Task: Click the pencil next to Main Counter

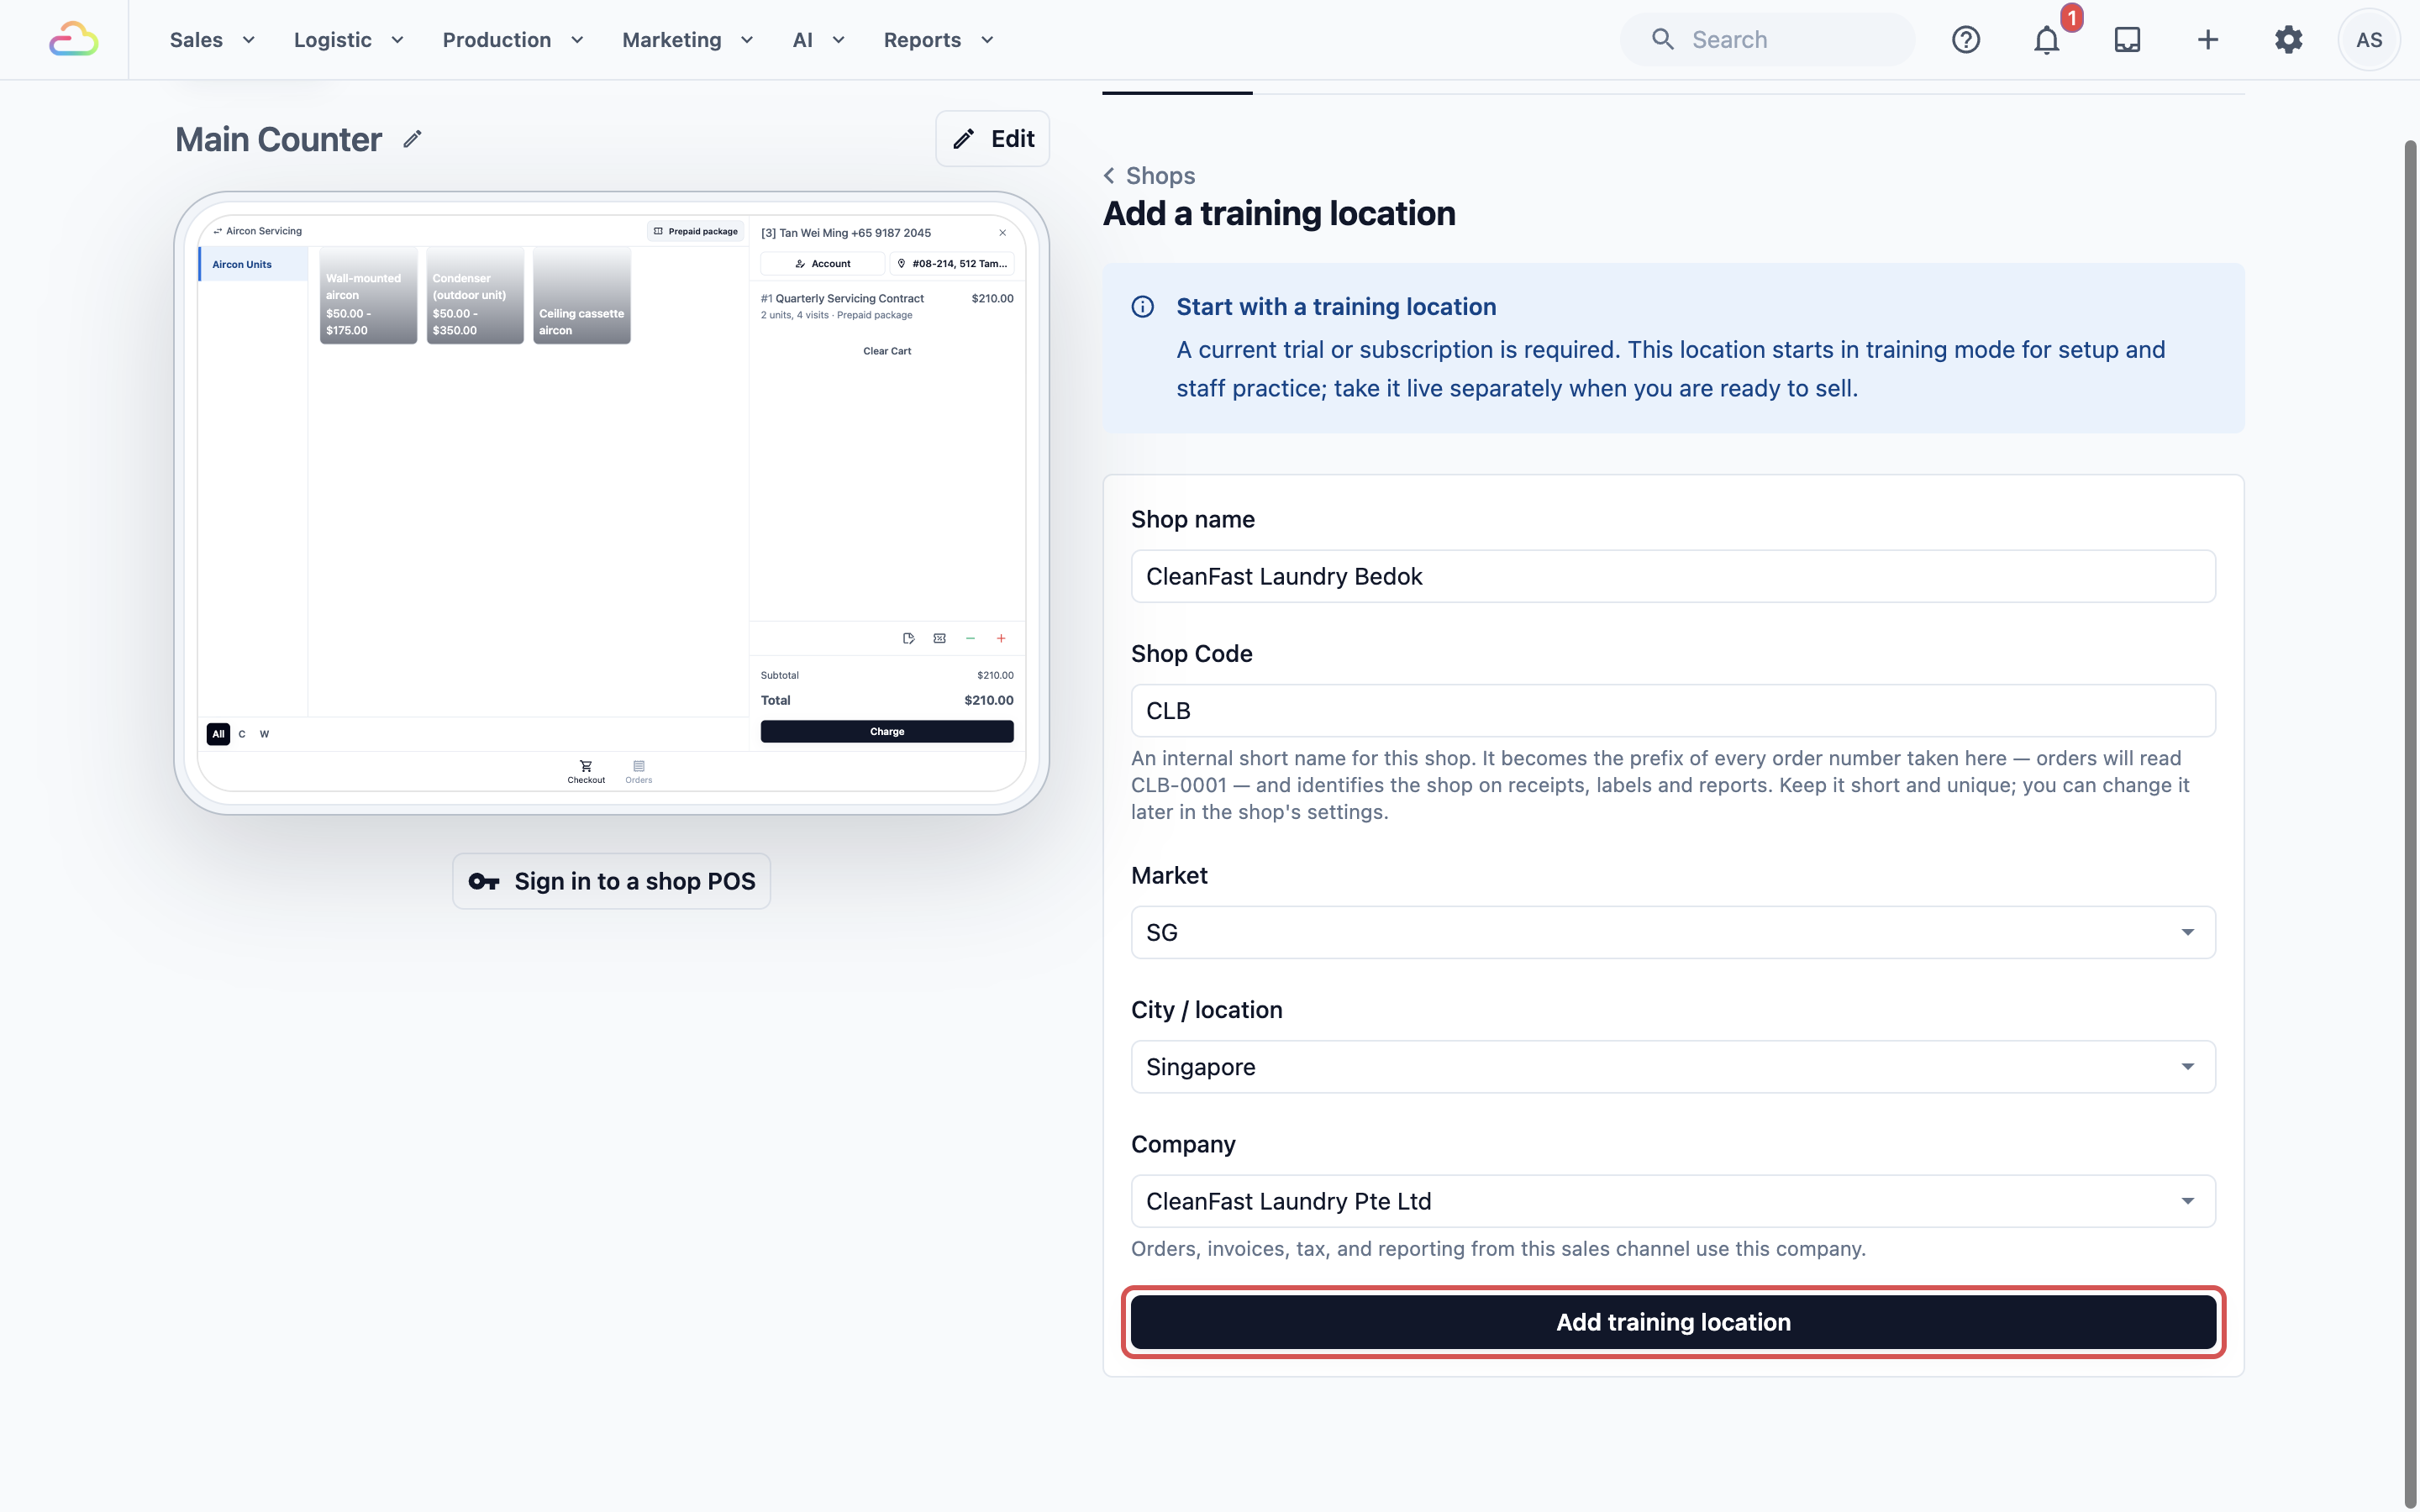Action: pyautogui.click(x=412, y=139)
